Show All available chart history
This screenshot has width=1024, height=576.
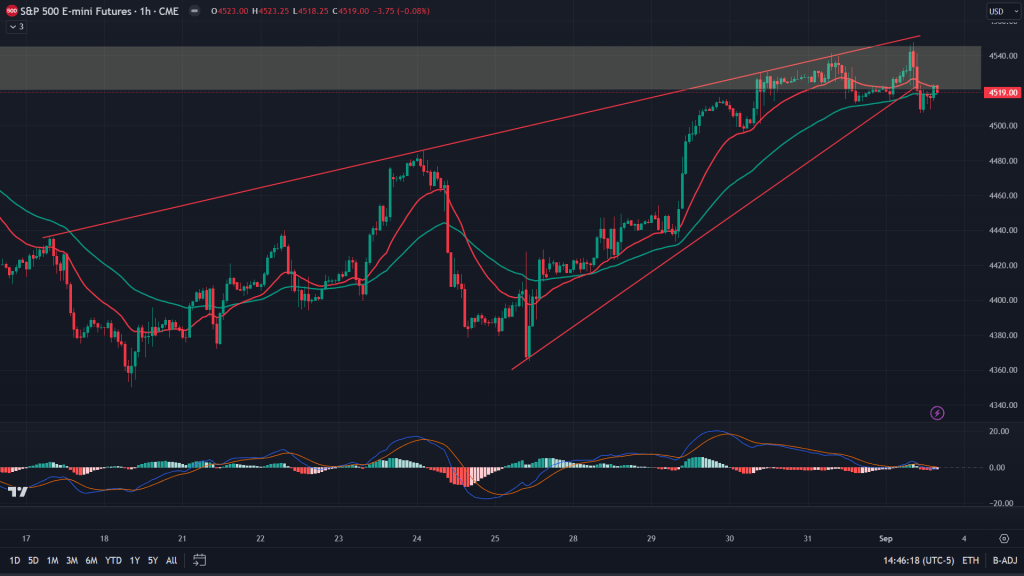pyautogui.click(x=172, y=560)
